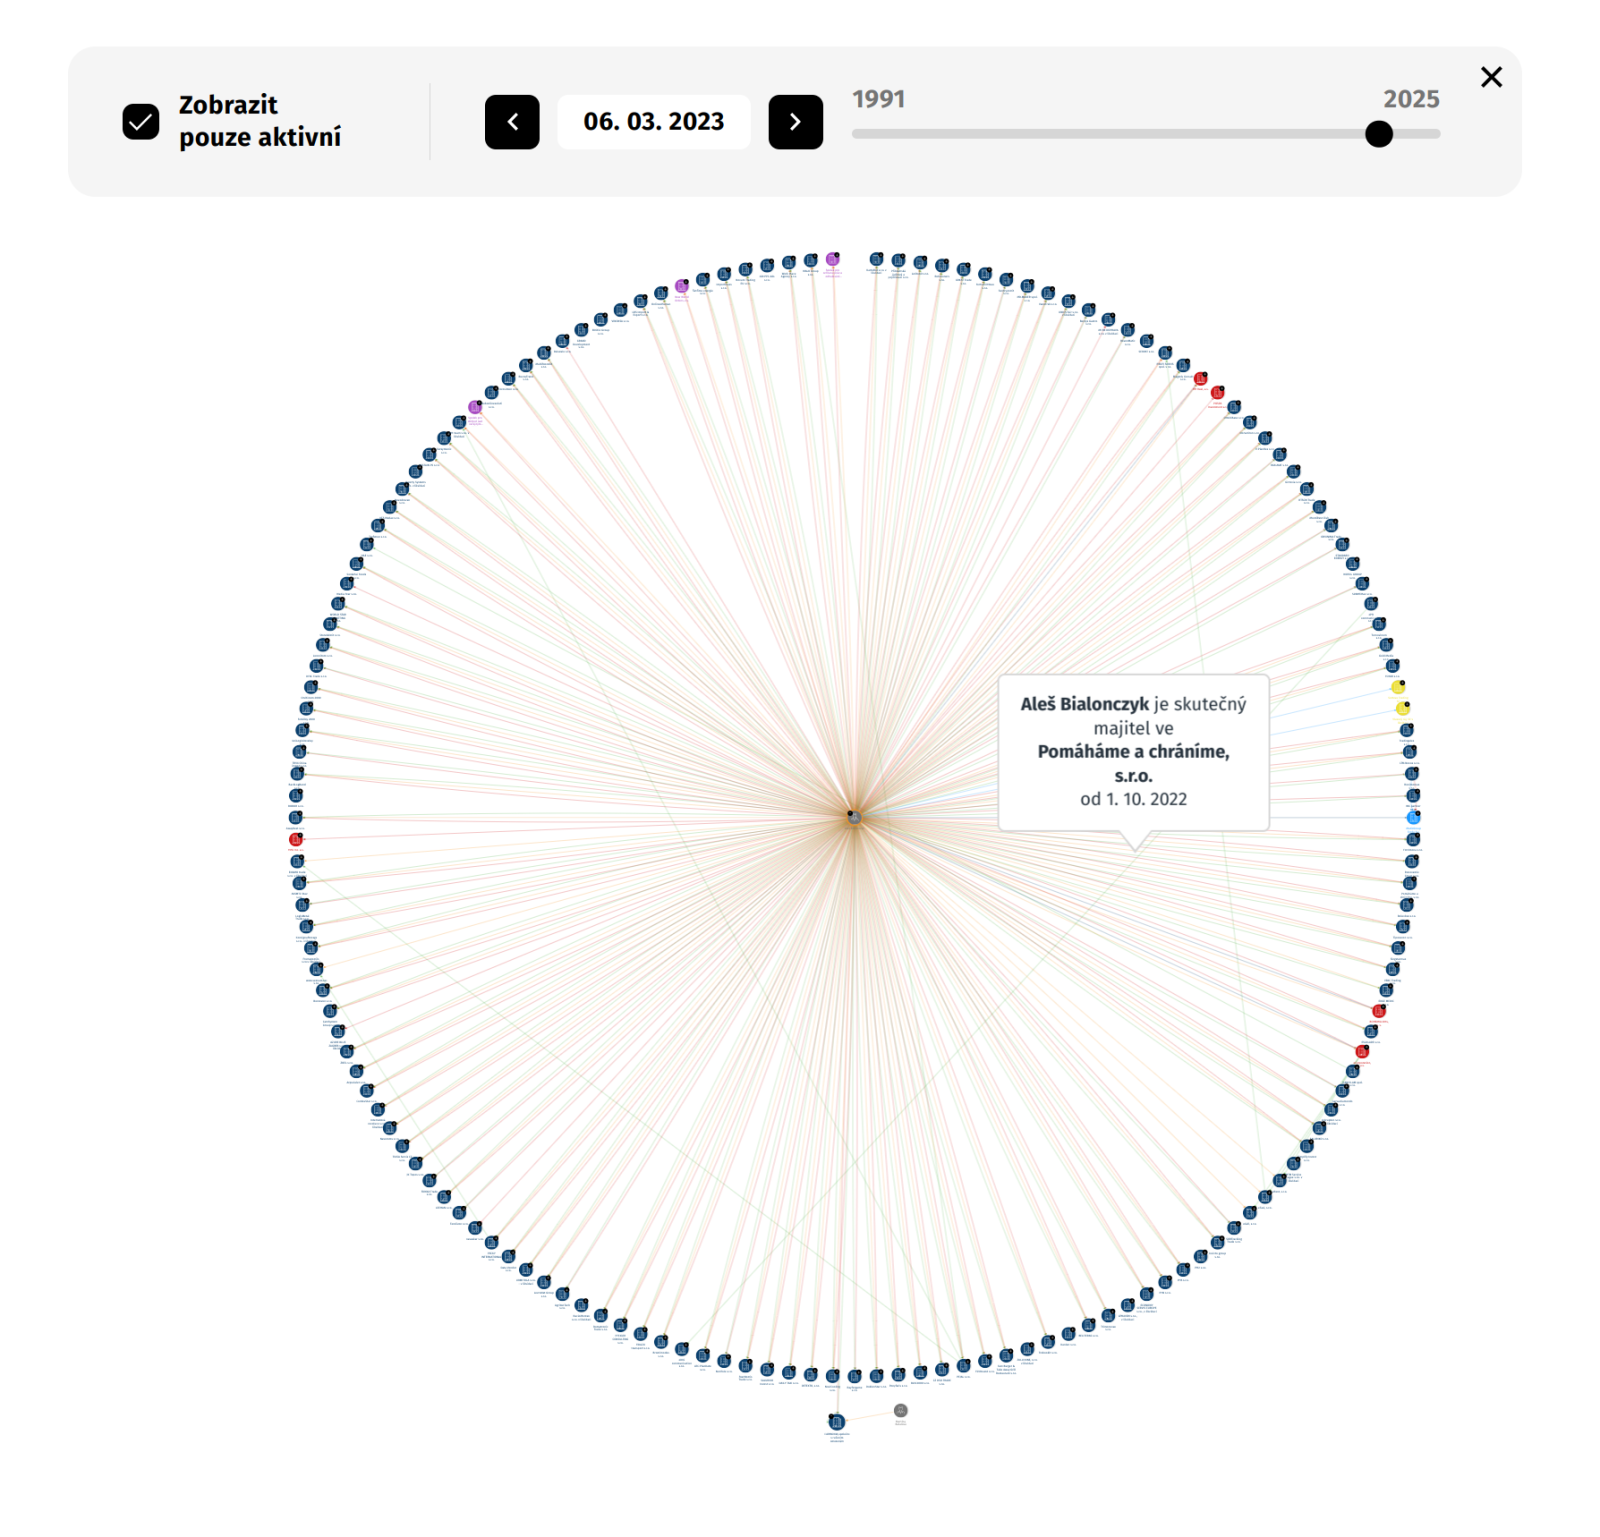Image resolution: width=1600 pixels, height=1537 pixels.
Task: Advance to the next date with right arrow
Action: tap(795, 122)
